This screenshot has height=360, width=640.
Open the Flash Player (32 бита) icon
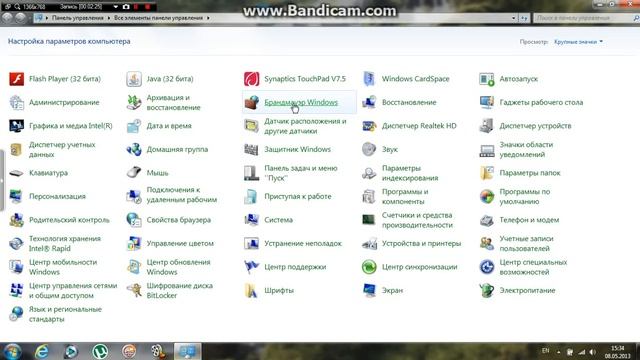pos(17,79)
